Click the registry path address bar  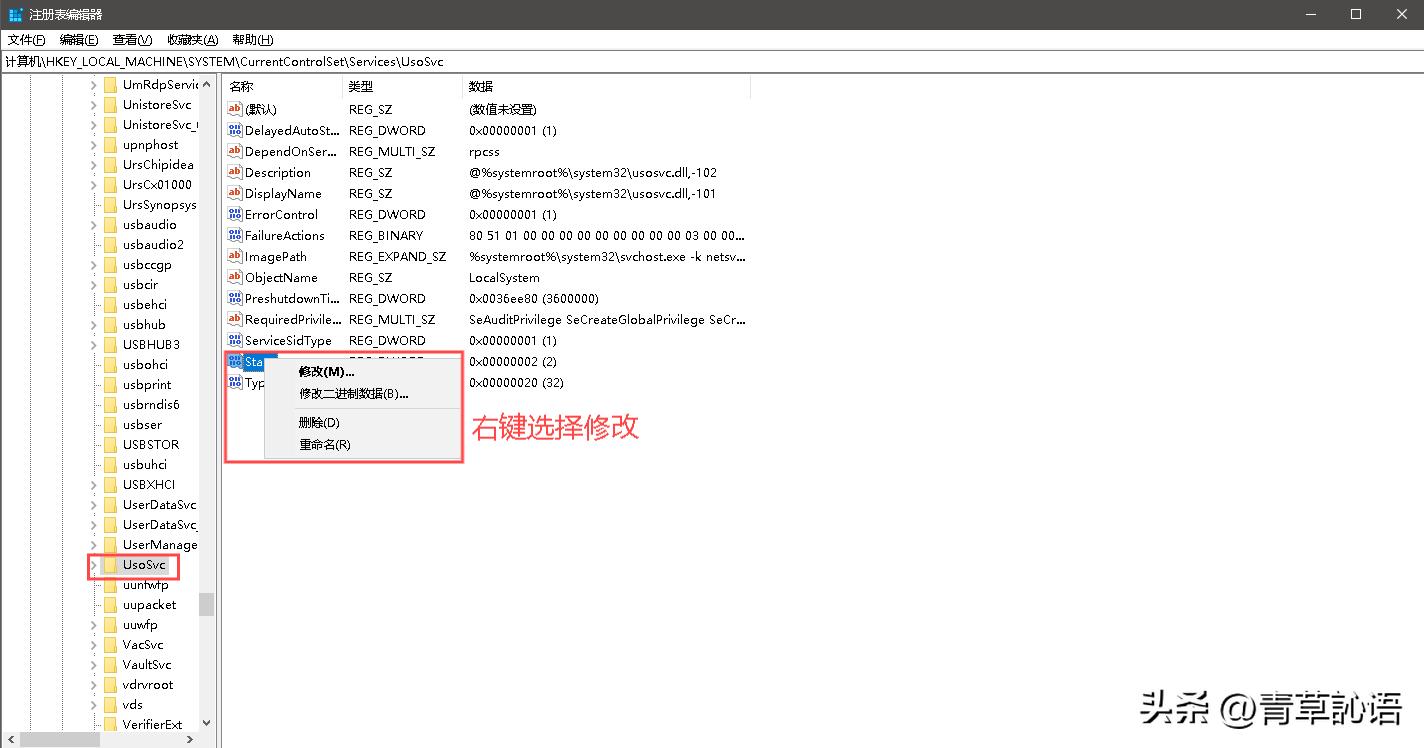(x=712, y=62)
